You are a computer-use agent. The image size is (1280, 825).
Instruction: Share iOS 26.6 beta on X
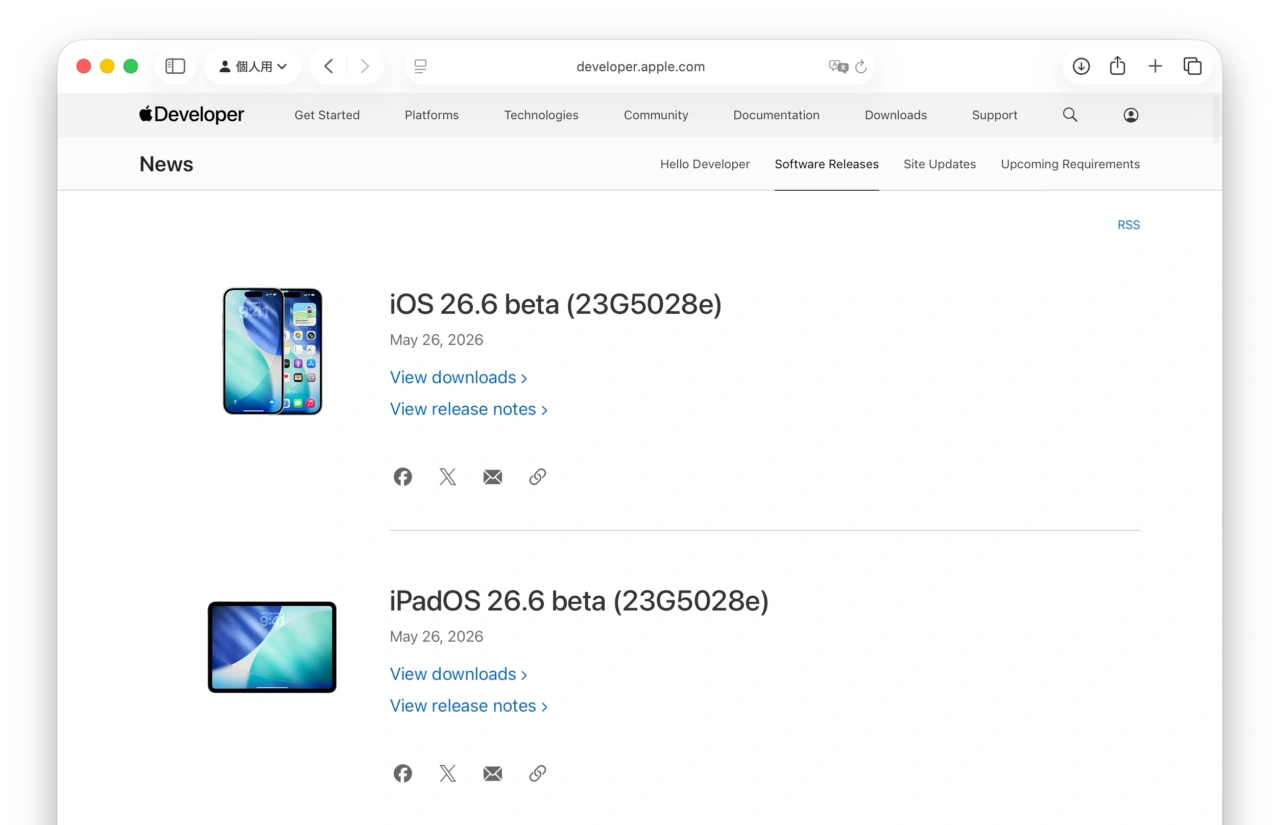(448, 477)
